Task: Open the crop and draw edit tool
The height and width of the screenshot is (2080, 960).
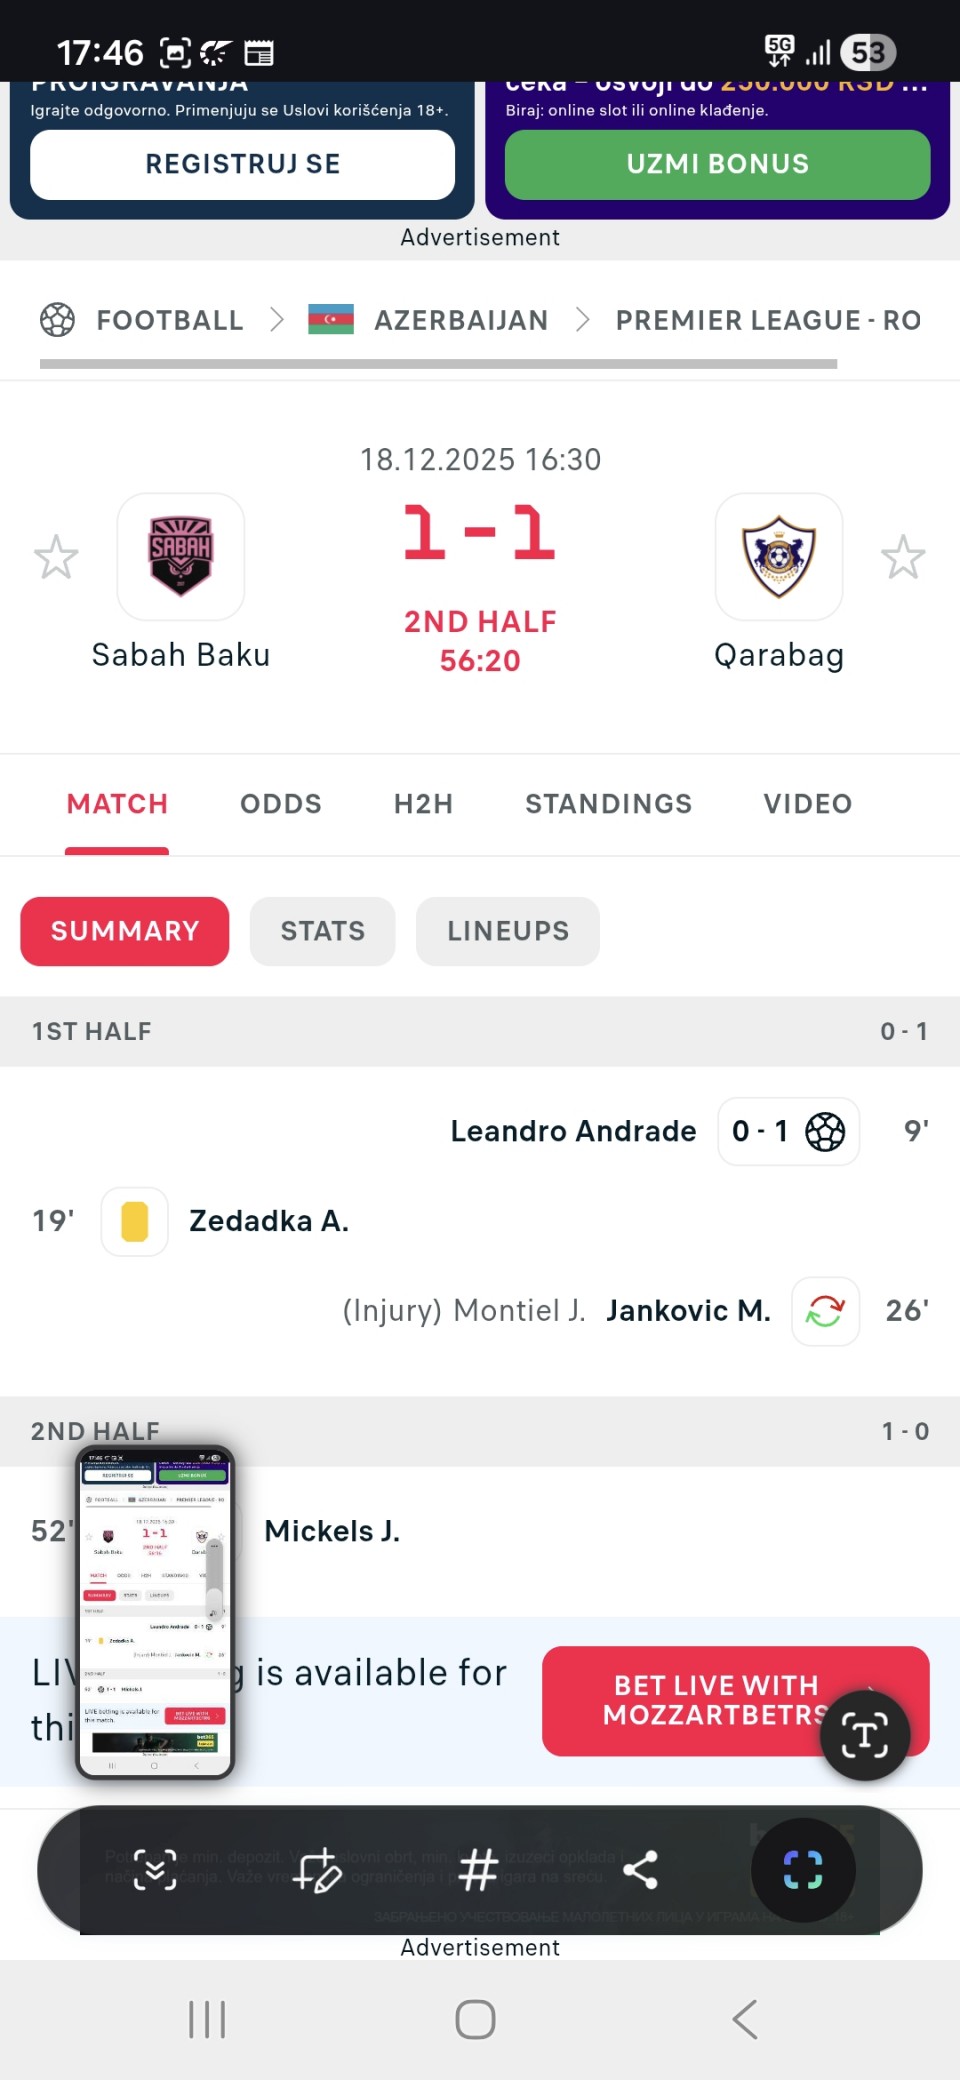Action: click(318, 1869)
